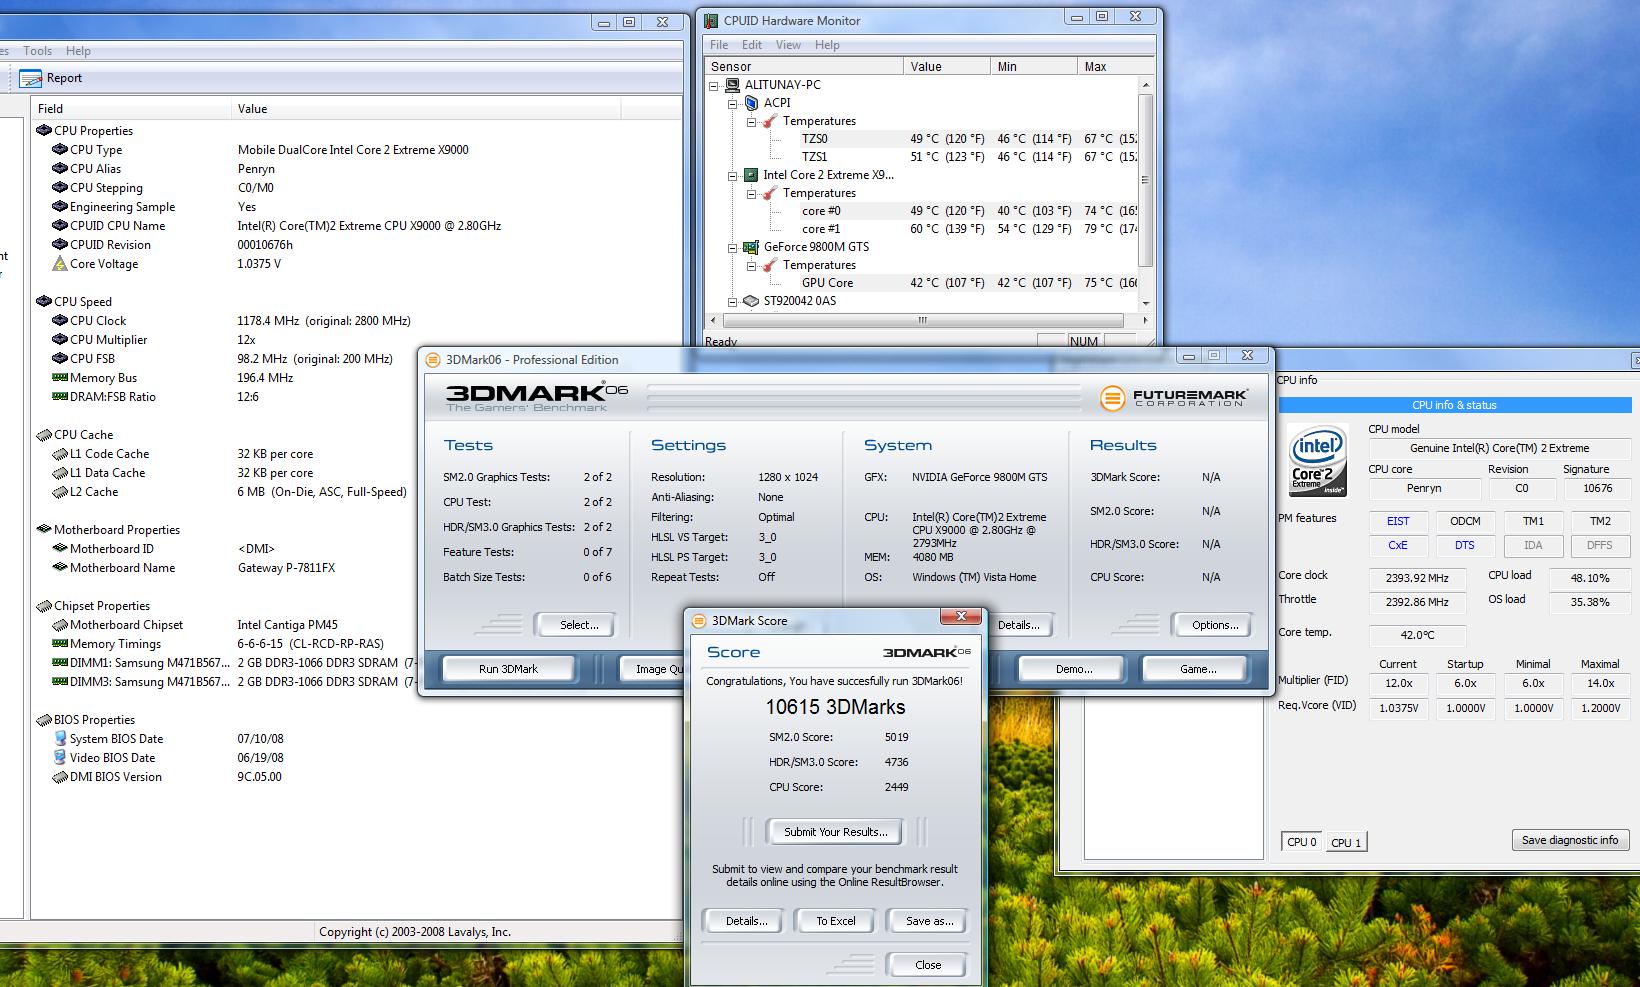Select the CPU Speed group icon
Screen dimensions: 1640x987
(44, 302)
